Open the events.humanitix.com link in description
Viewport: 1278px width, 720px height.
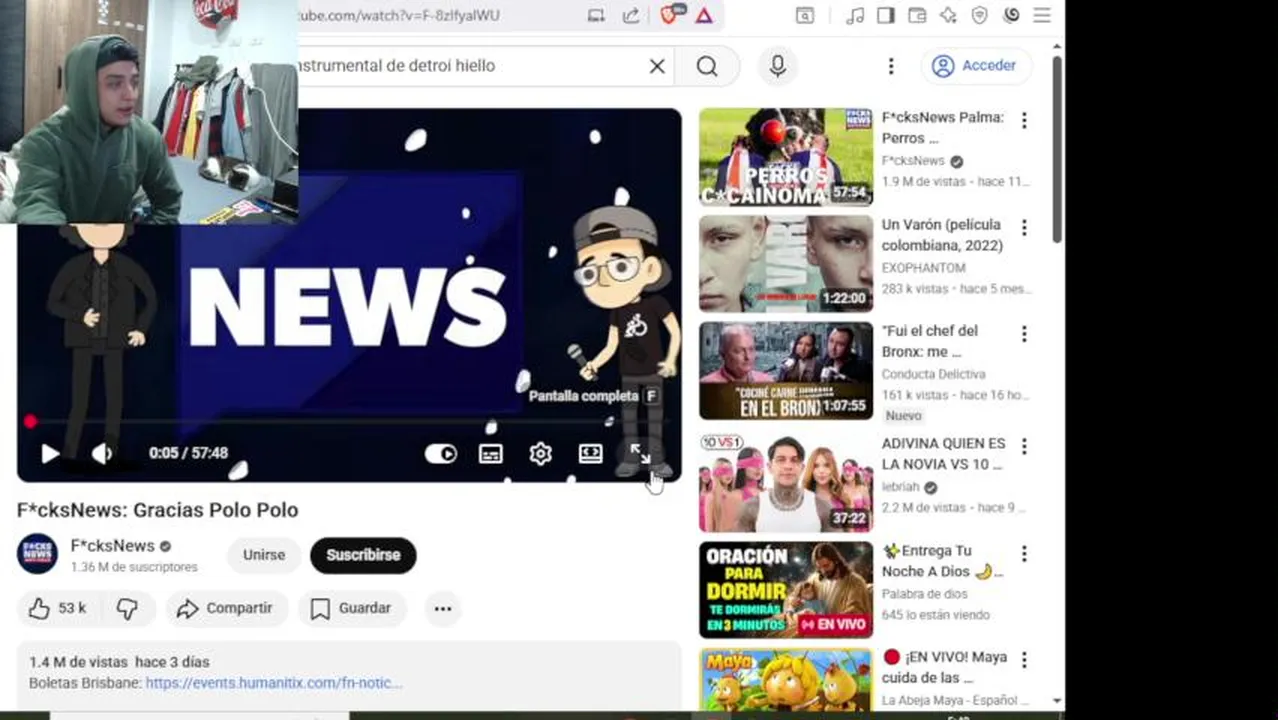click(273, 683)
